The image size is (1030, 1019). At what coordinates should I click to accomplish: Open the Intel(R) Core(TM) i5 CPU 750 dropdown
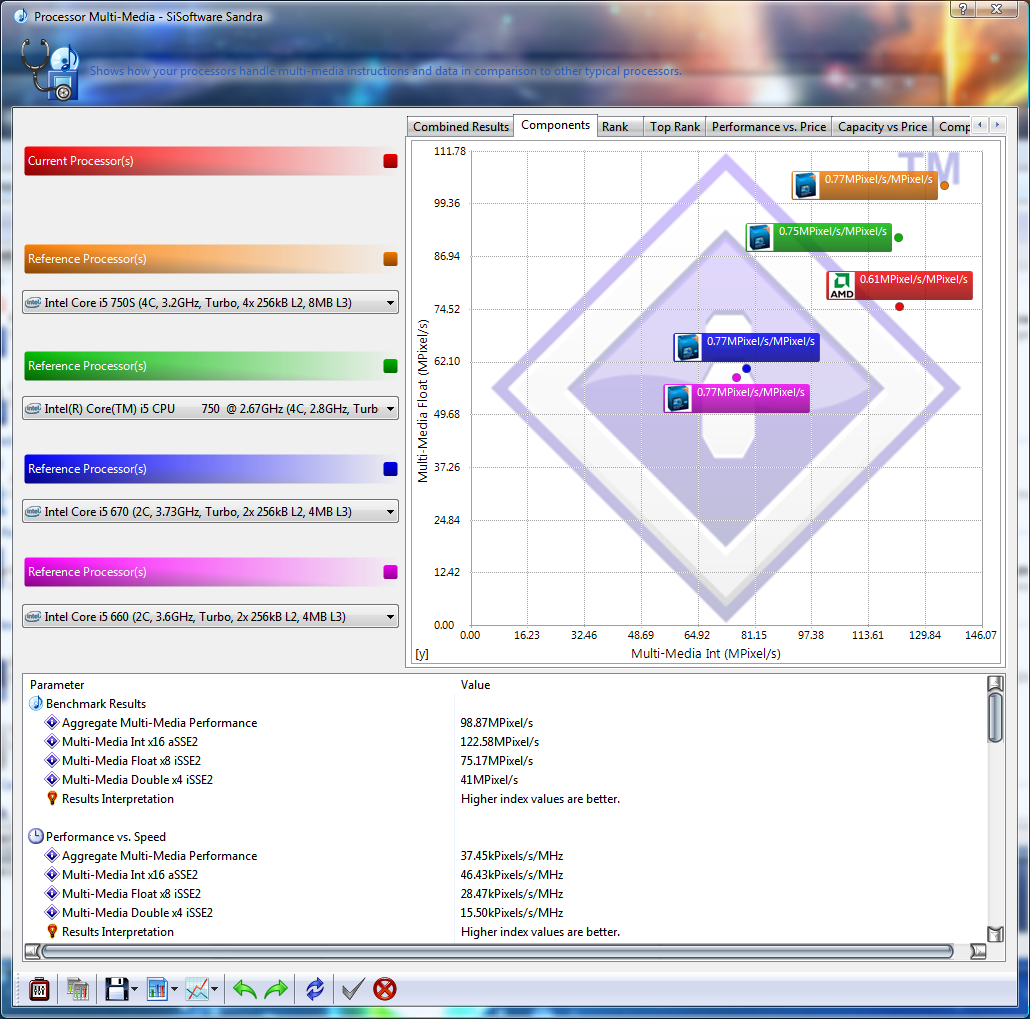tap(210, 408)
